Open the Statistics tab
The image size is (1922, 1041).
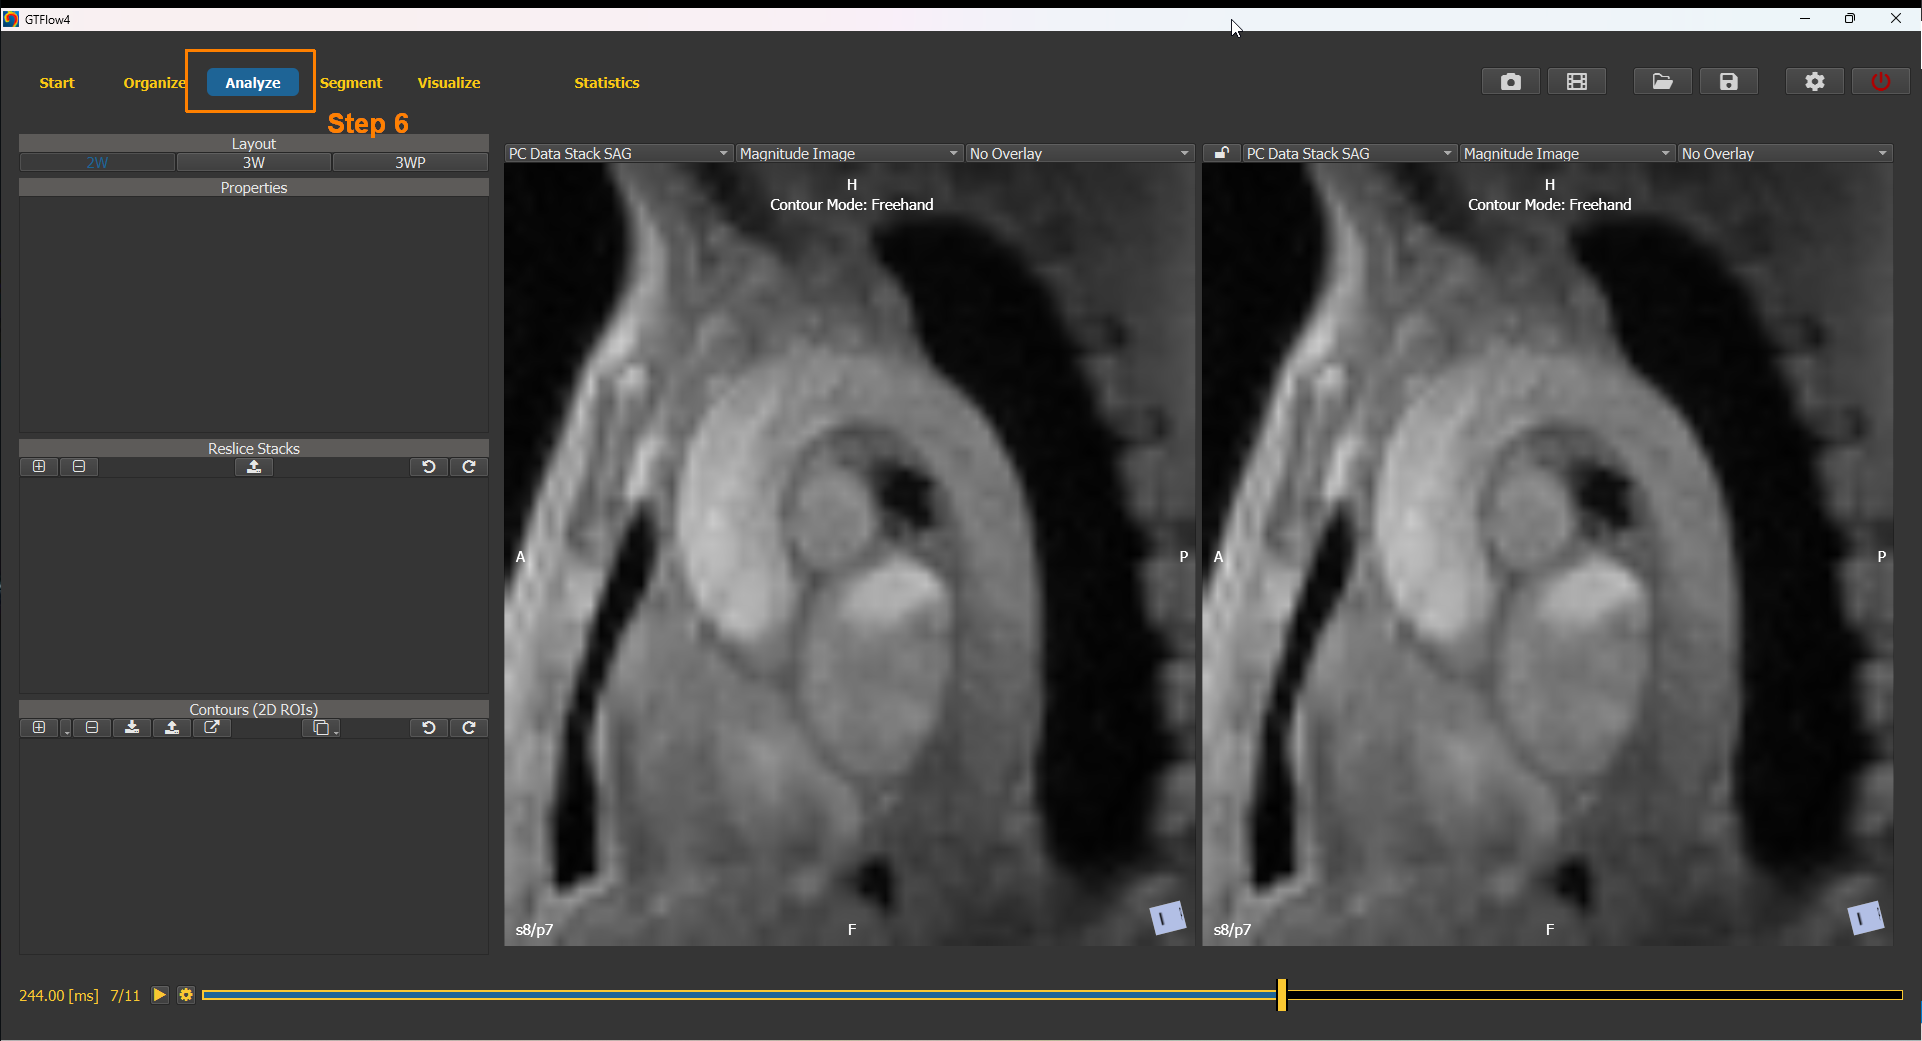[607, 83]
